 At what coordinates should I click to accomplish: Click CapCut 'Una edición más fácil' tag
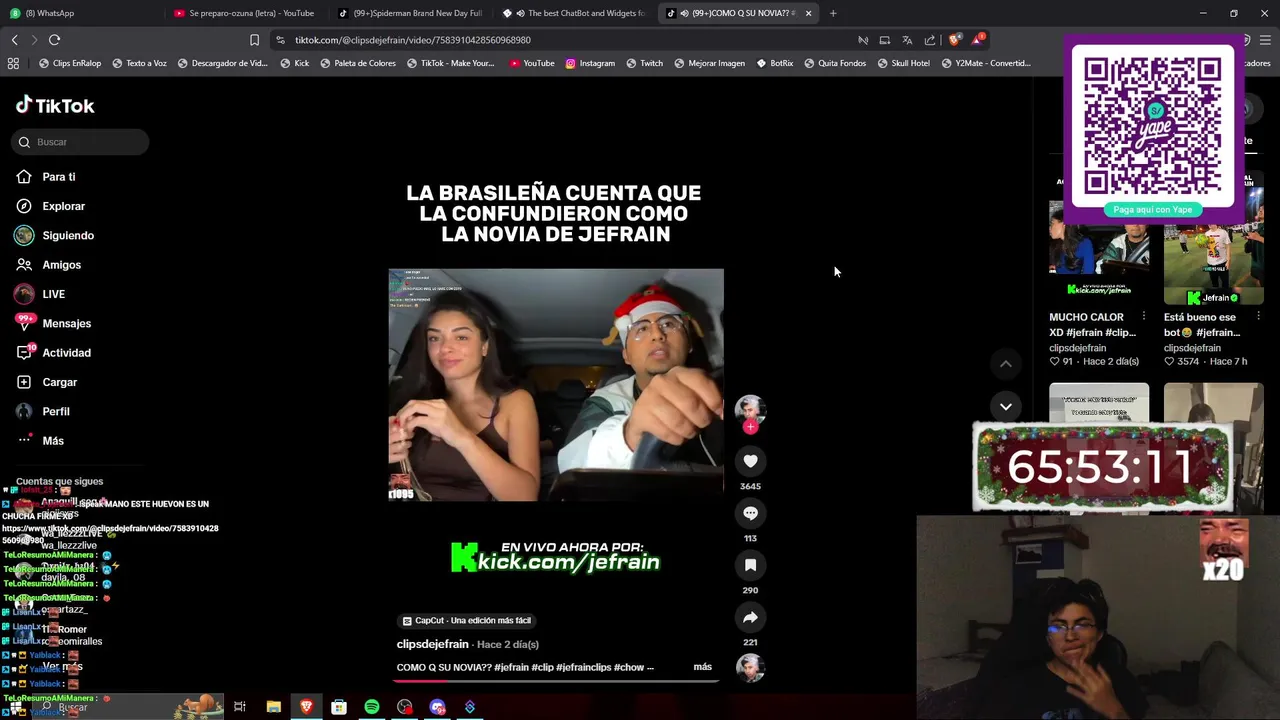tap(466, 620)
